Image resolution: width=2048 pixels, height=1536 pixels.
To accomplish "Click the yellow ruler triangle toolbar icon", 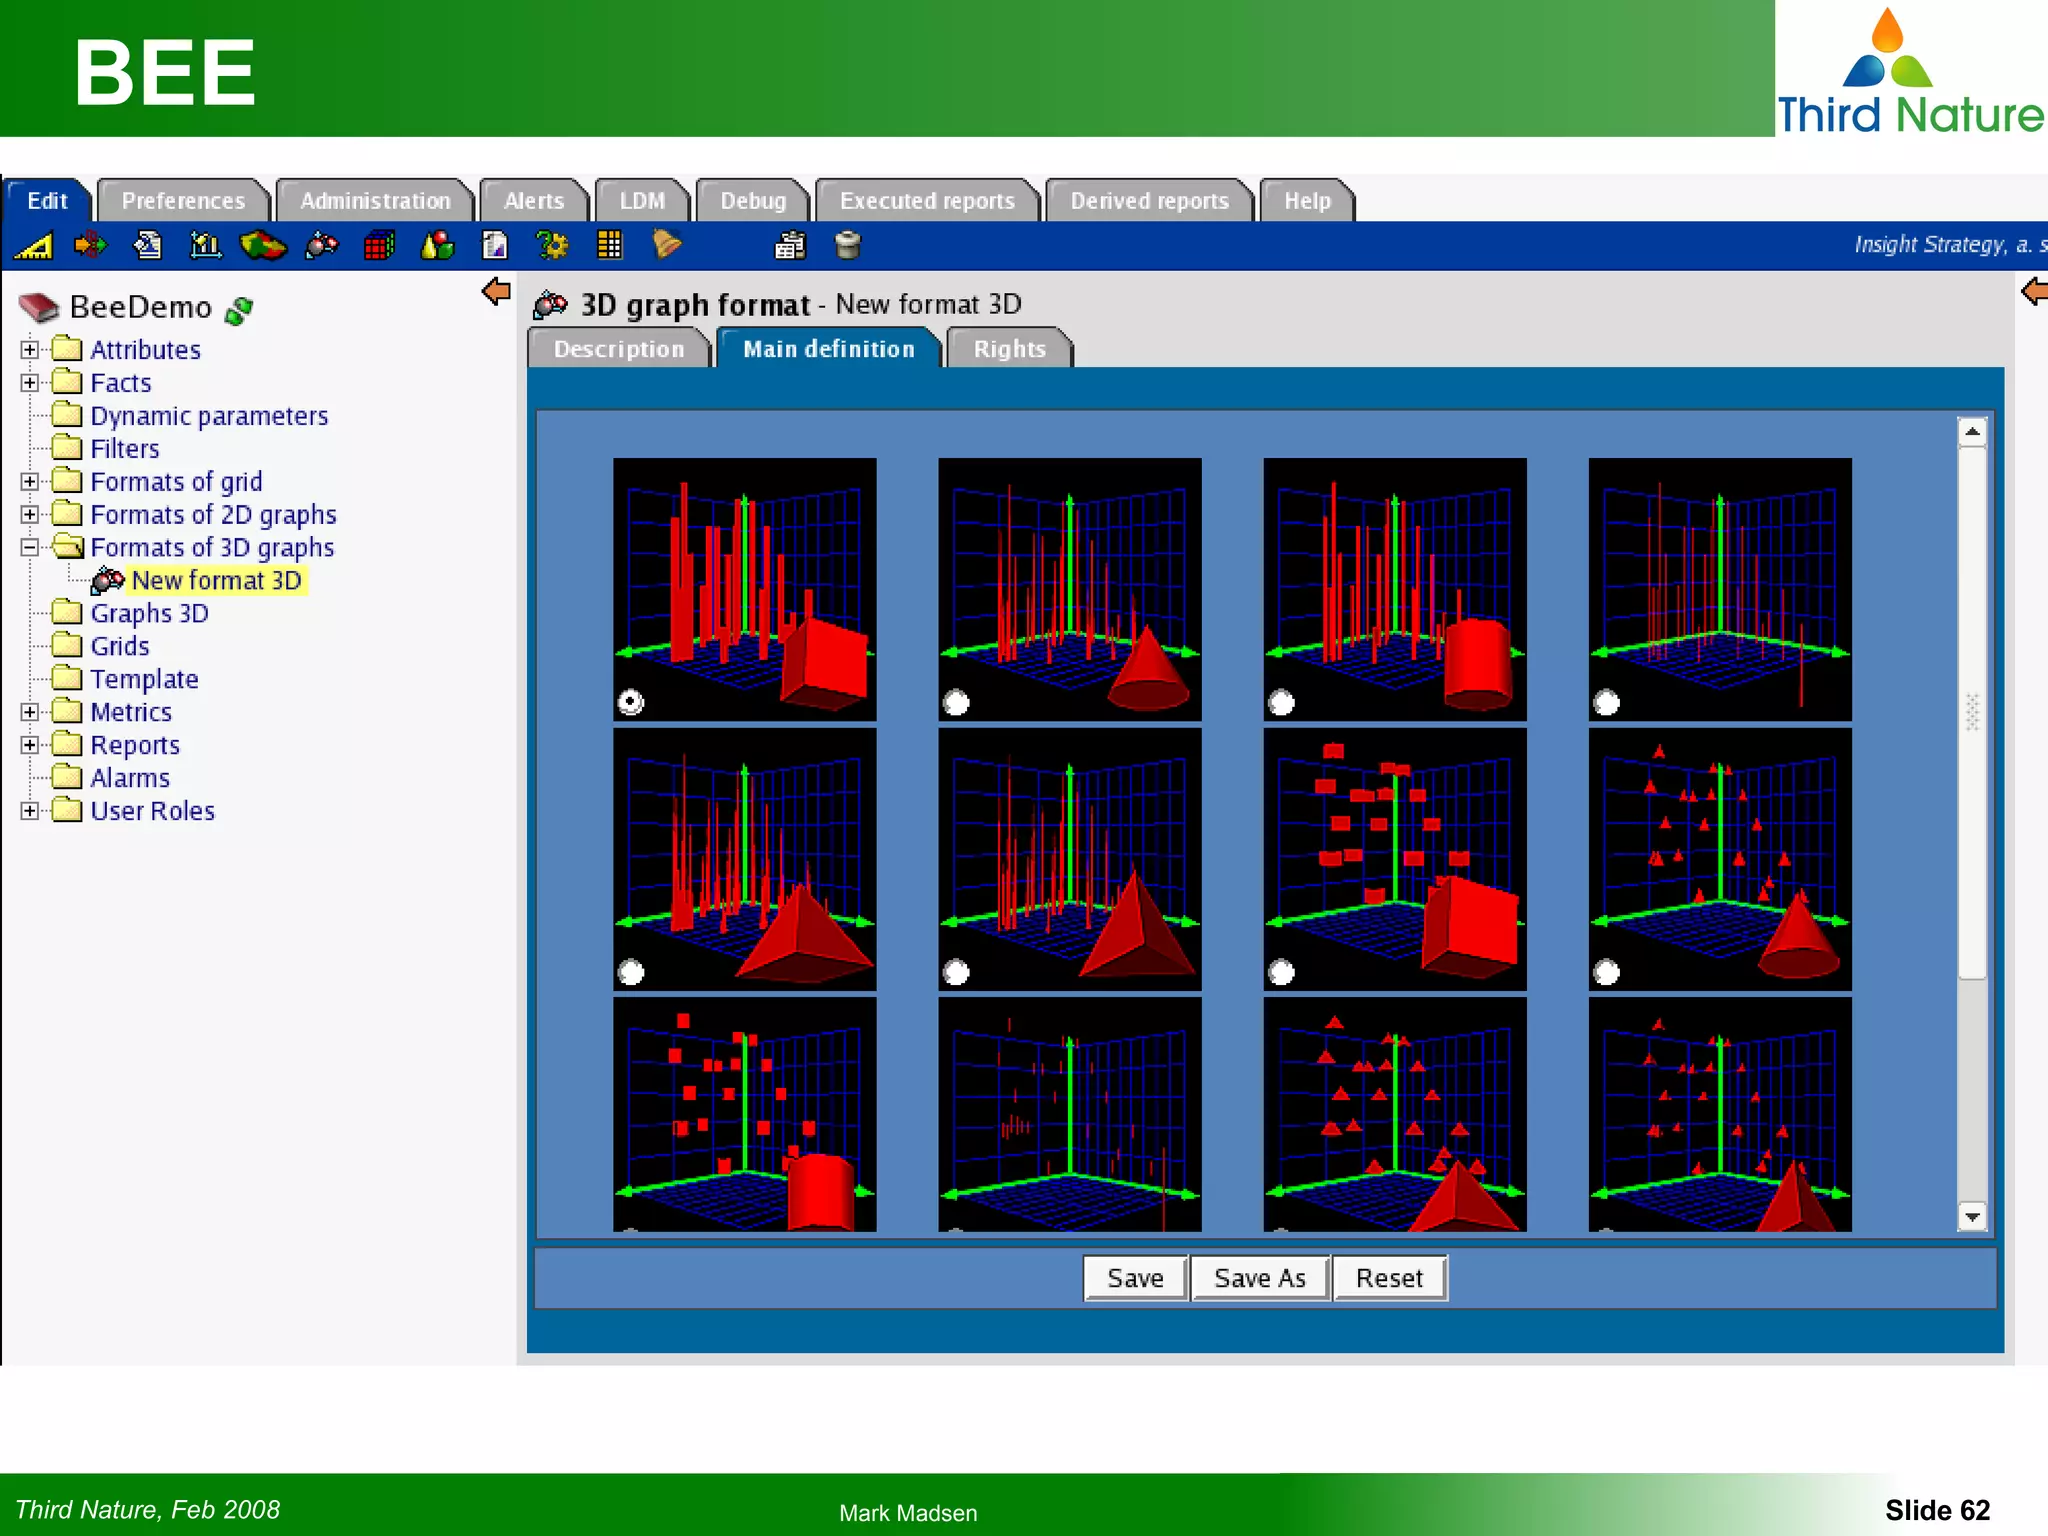I will [34, 245].
